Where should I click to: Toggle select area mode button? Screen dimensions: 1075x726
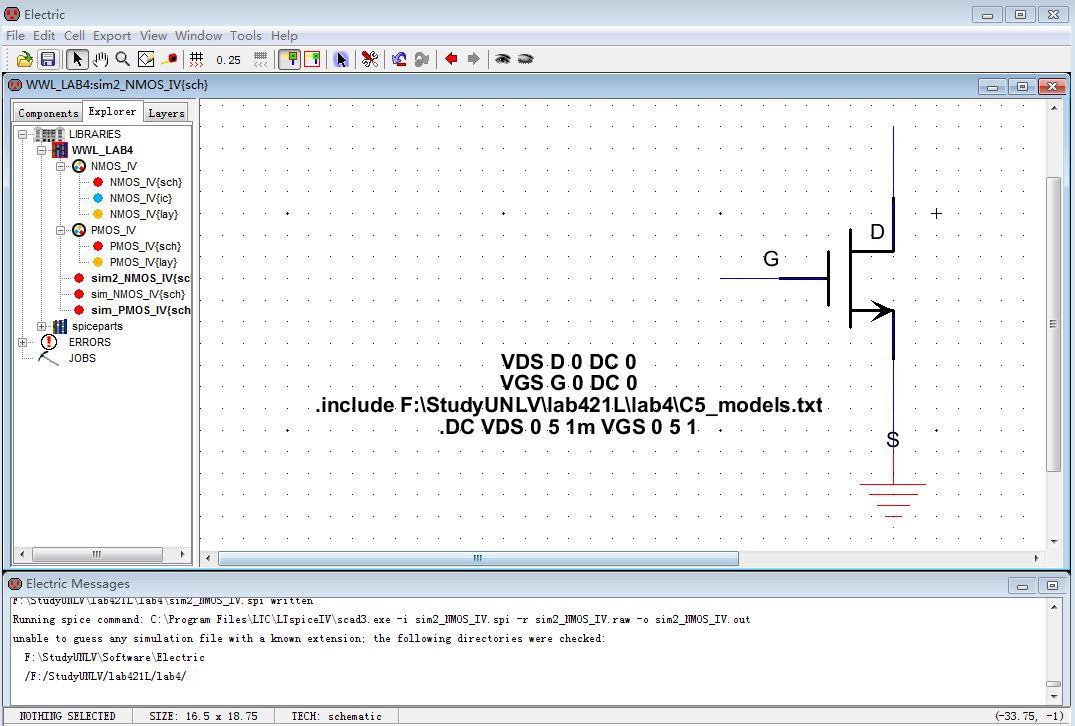(x=312, y=60)
